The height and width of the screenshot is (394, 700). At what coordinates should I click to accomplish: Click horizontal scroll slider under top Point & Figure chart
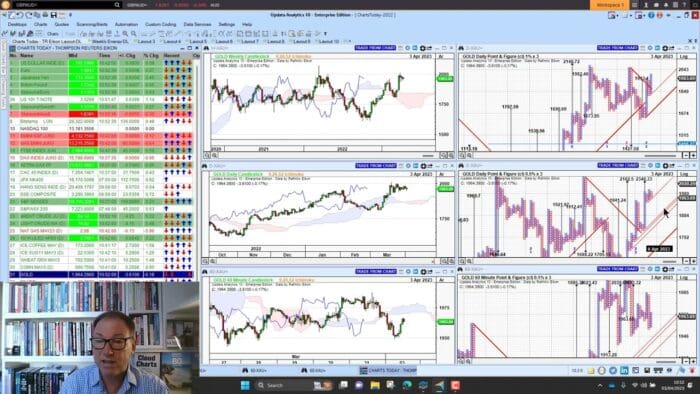click(660, 156)
